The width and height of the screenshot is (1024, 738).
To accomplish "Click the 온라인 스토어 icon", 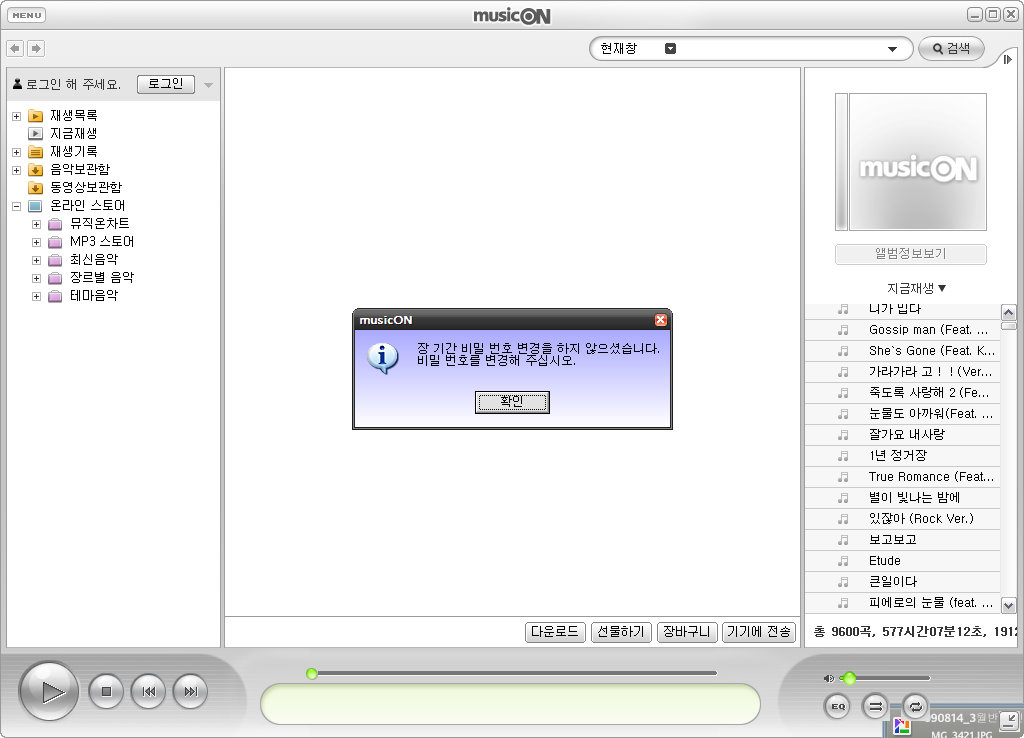I will point(36,206).
